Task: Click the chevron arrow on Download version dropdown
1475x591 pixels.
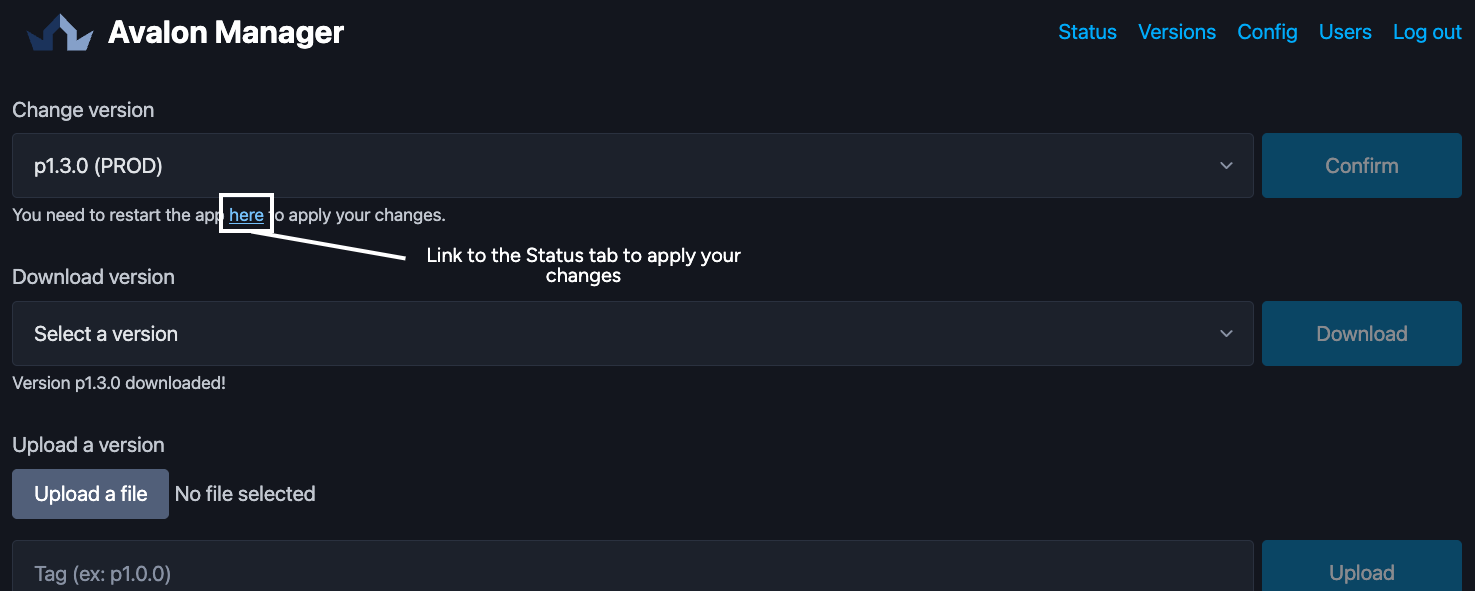Action: (1226, 334)
